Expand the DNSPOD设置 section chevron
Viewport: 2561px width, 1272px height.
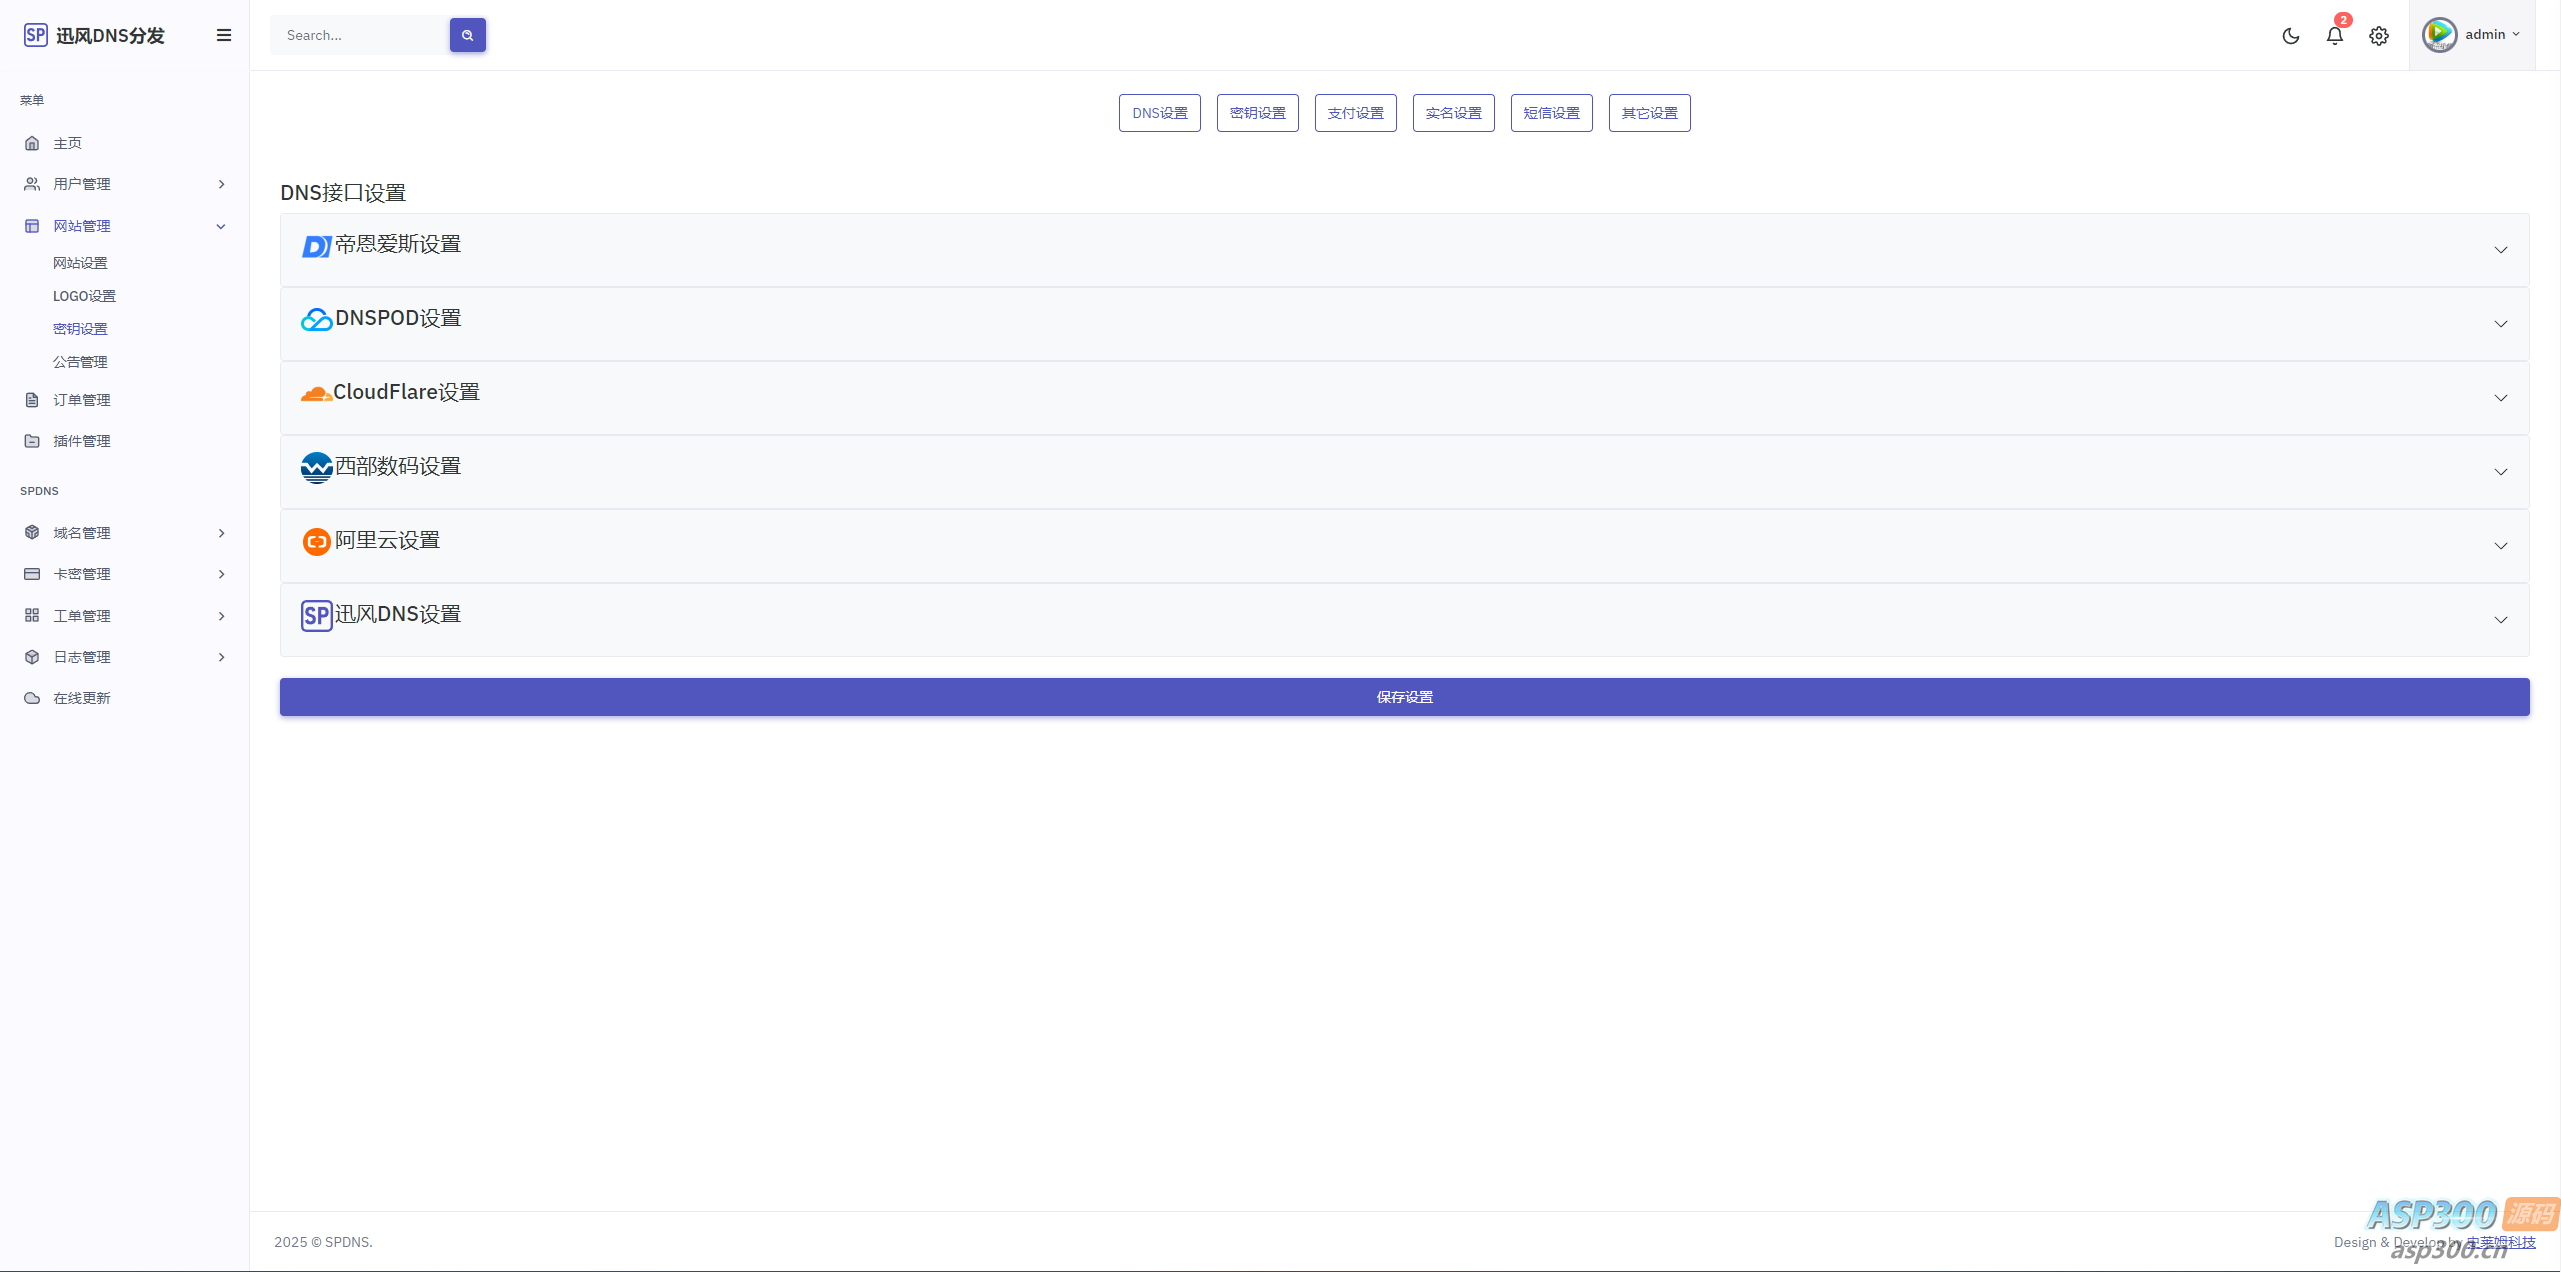2500,324
